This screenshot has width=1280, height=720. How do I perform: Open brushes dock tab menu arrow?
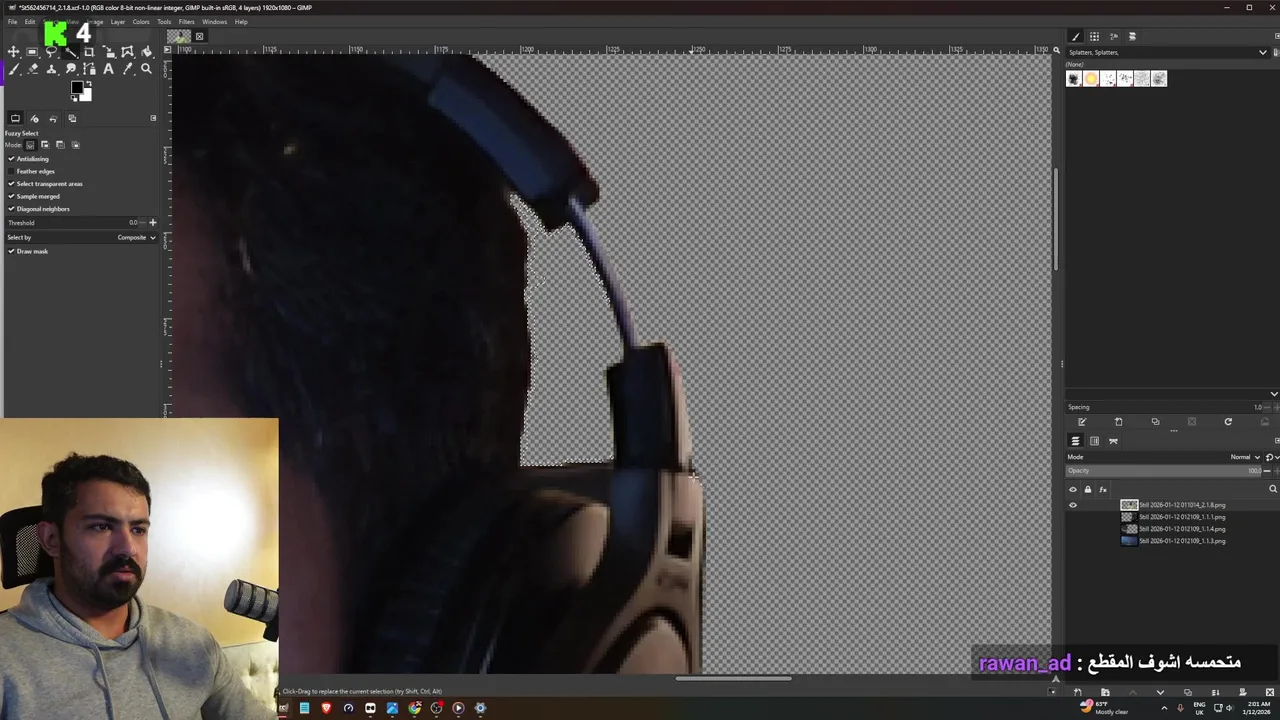pyautogui.click(x=1277, y=36)
